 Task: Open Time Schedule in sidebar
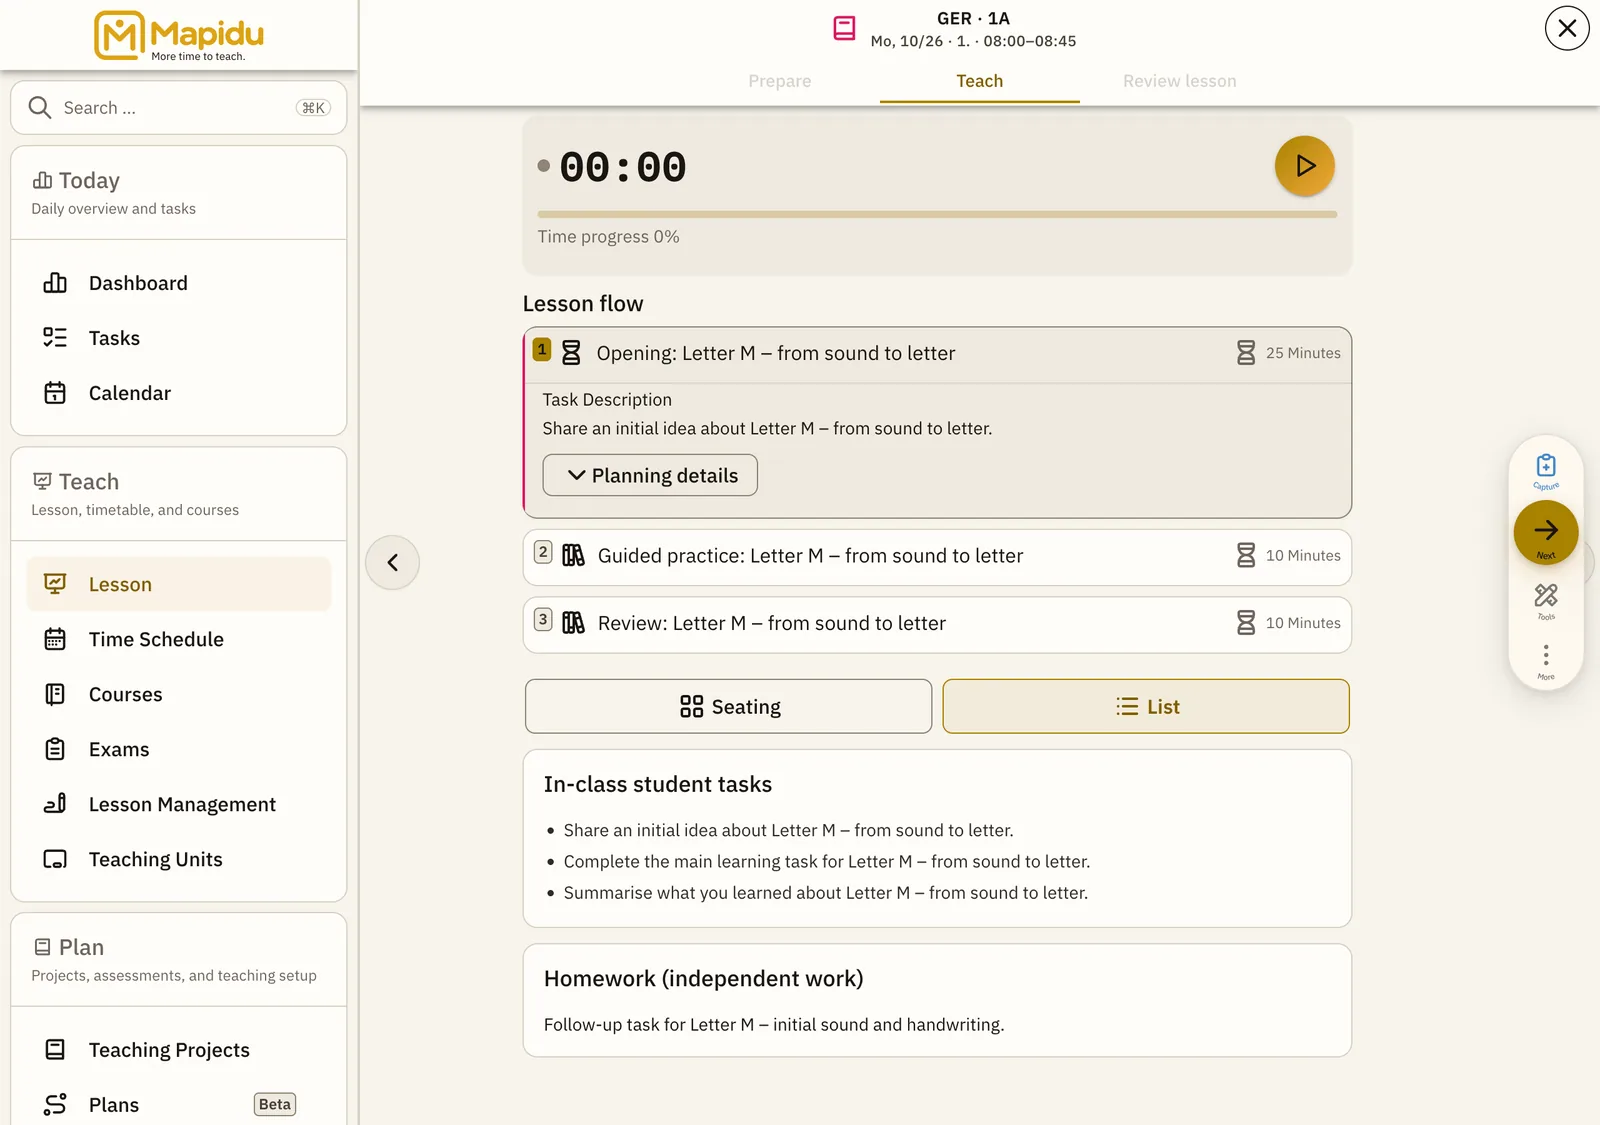click(x=179, y=639)
